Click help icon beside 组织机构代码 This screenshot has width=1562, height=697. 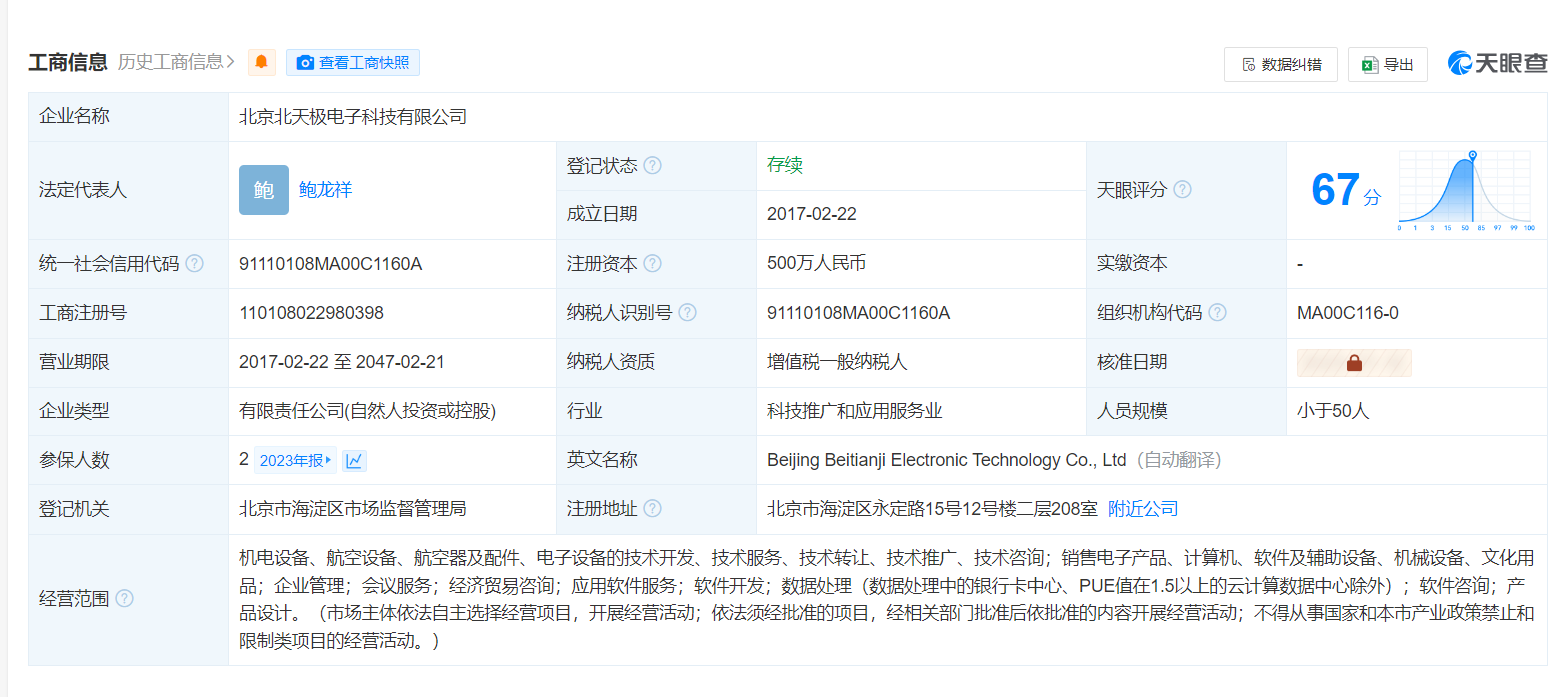tap(1217, 313)
